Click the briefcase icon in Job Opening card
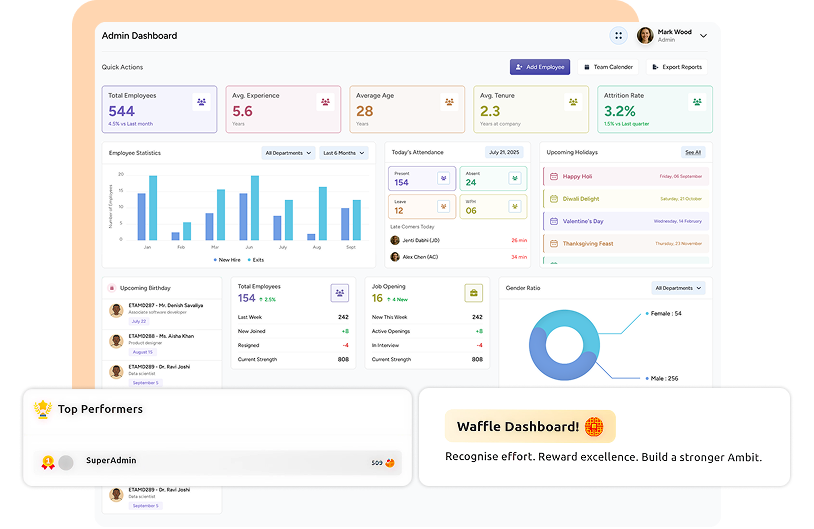The height and width of the screenshot is (529, 814). click(473, 293)
